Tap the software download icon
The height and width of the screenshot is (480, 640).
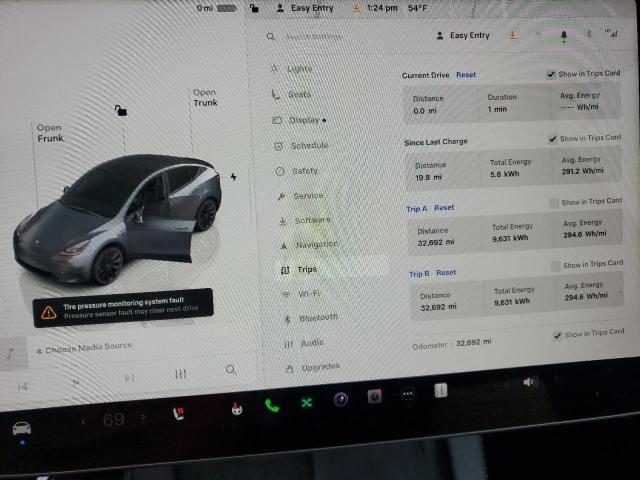[513, 36]
